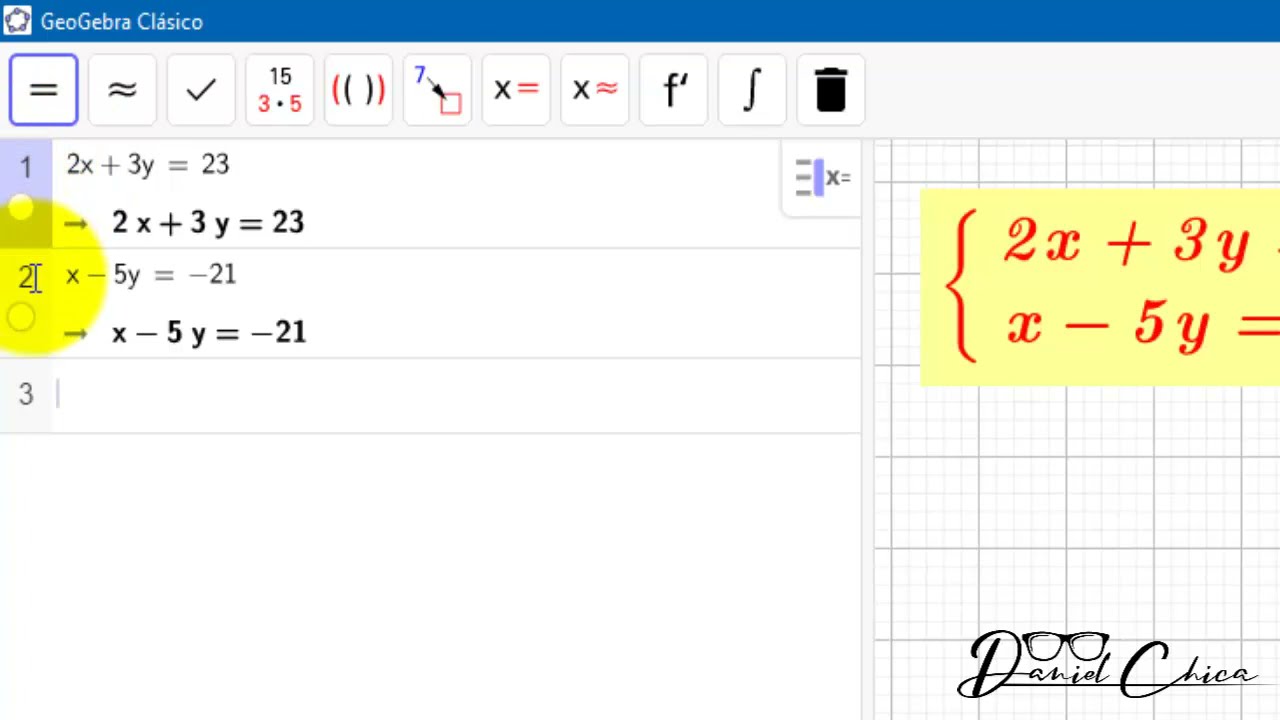The width and height of the screenshot is (1280, 720).
Task: Select the Numeric approximation (≈) tool
Action: point(122,90)
